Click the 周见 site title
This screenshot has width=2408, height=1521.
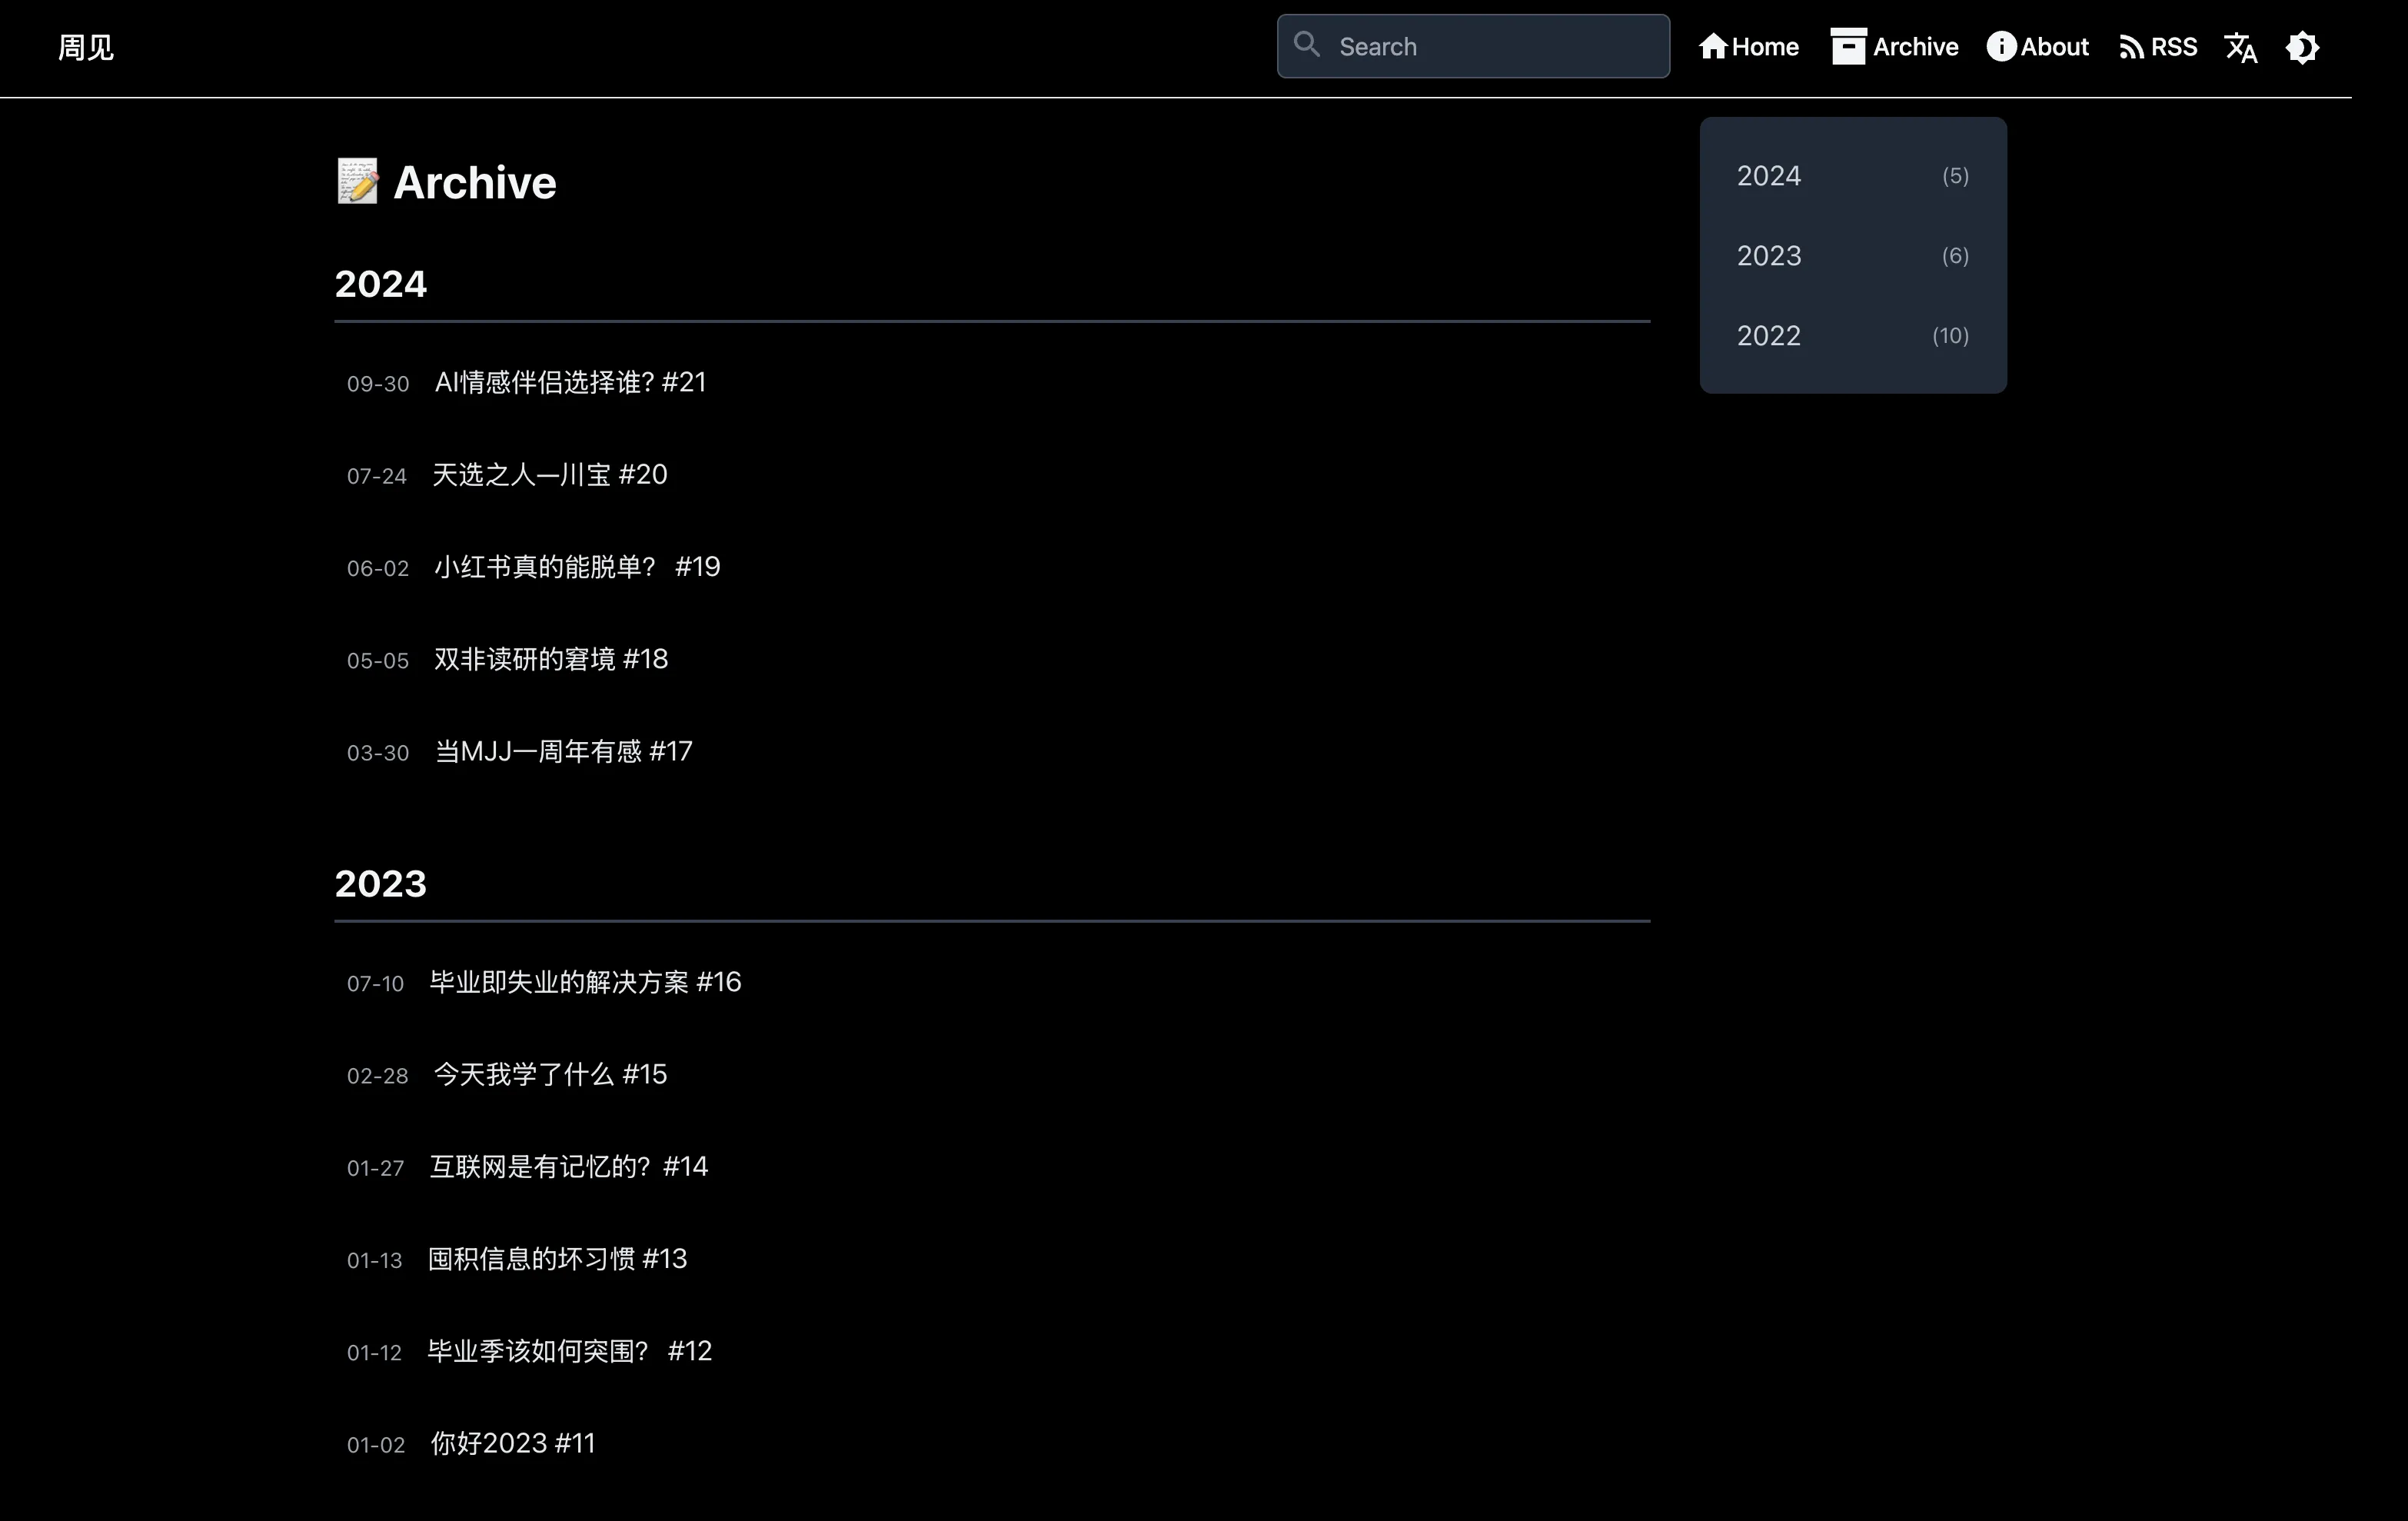(86, 47)
